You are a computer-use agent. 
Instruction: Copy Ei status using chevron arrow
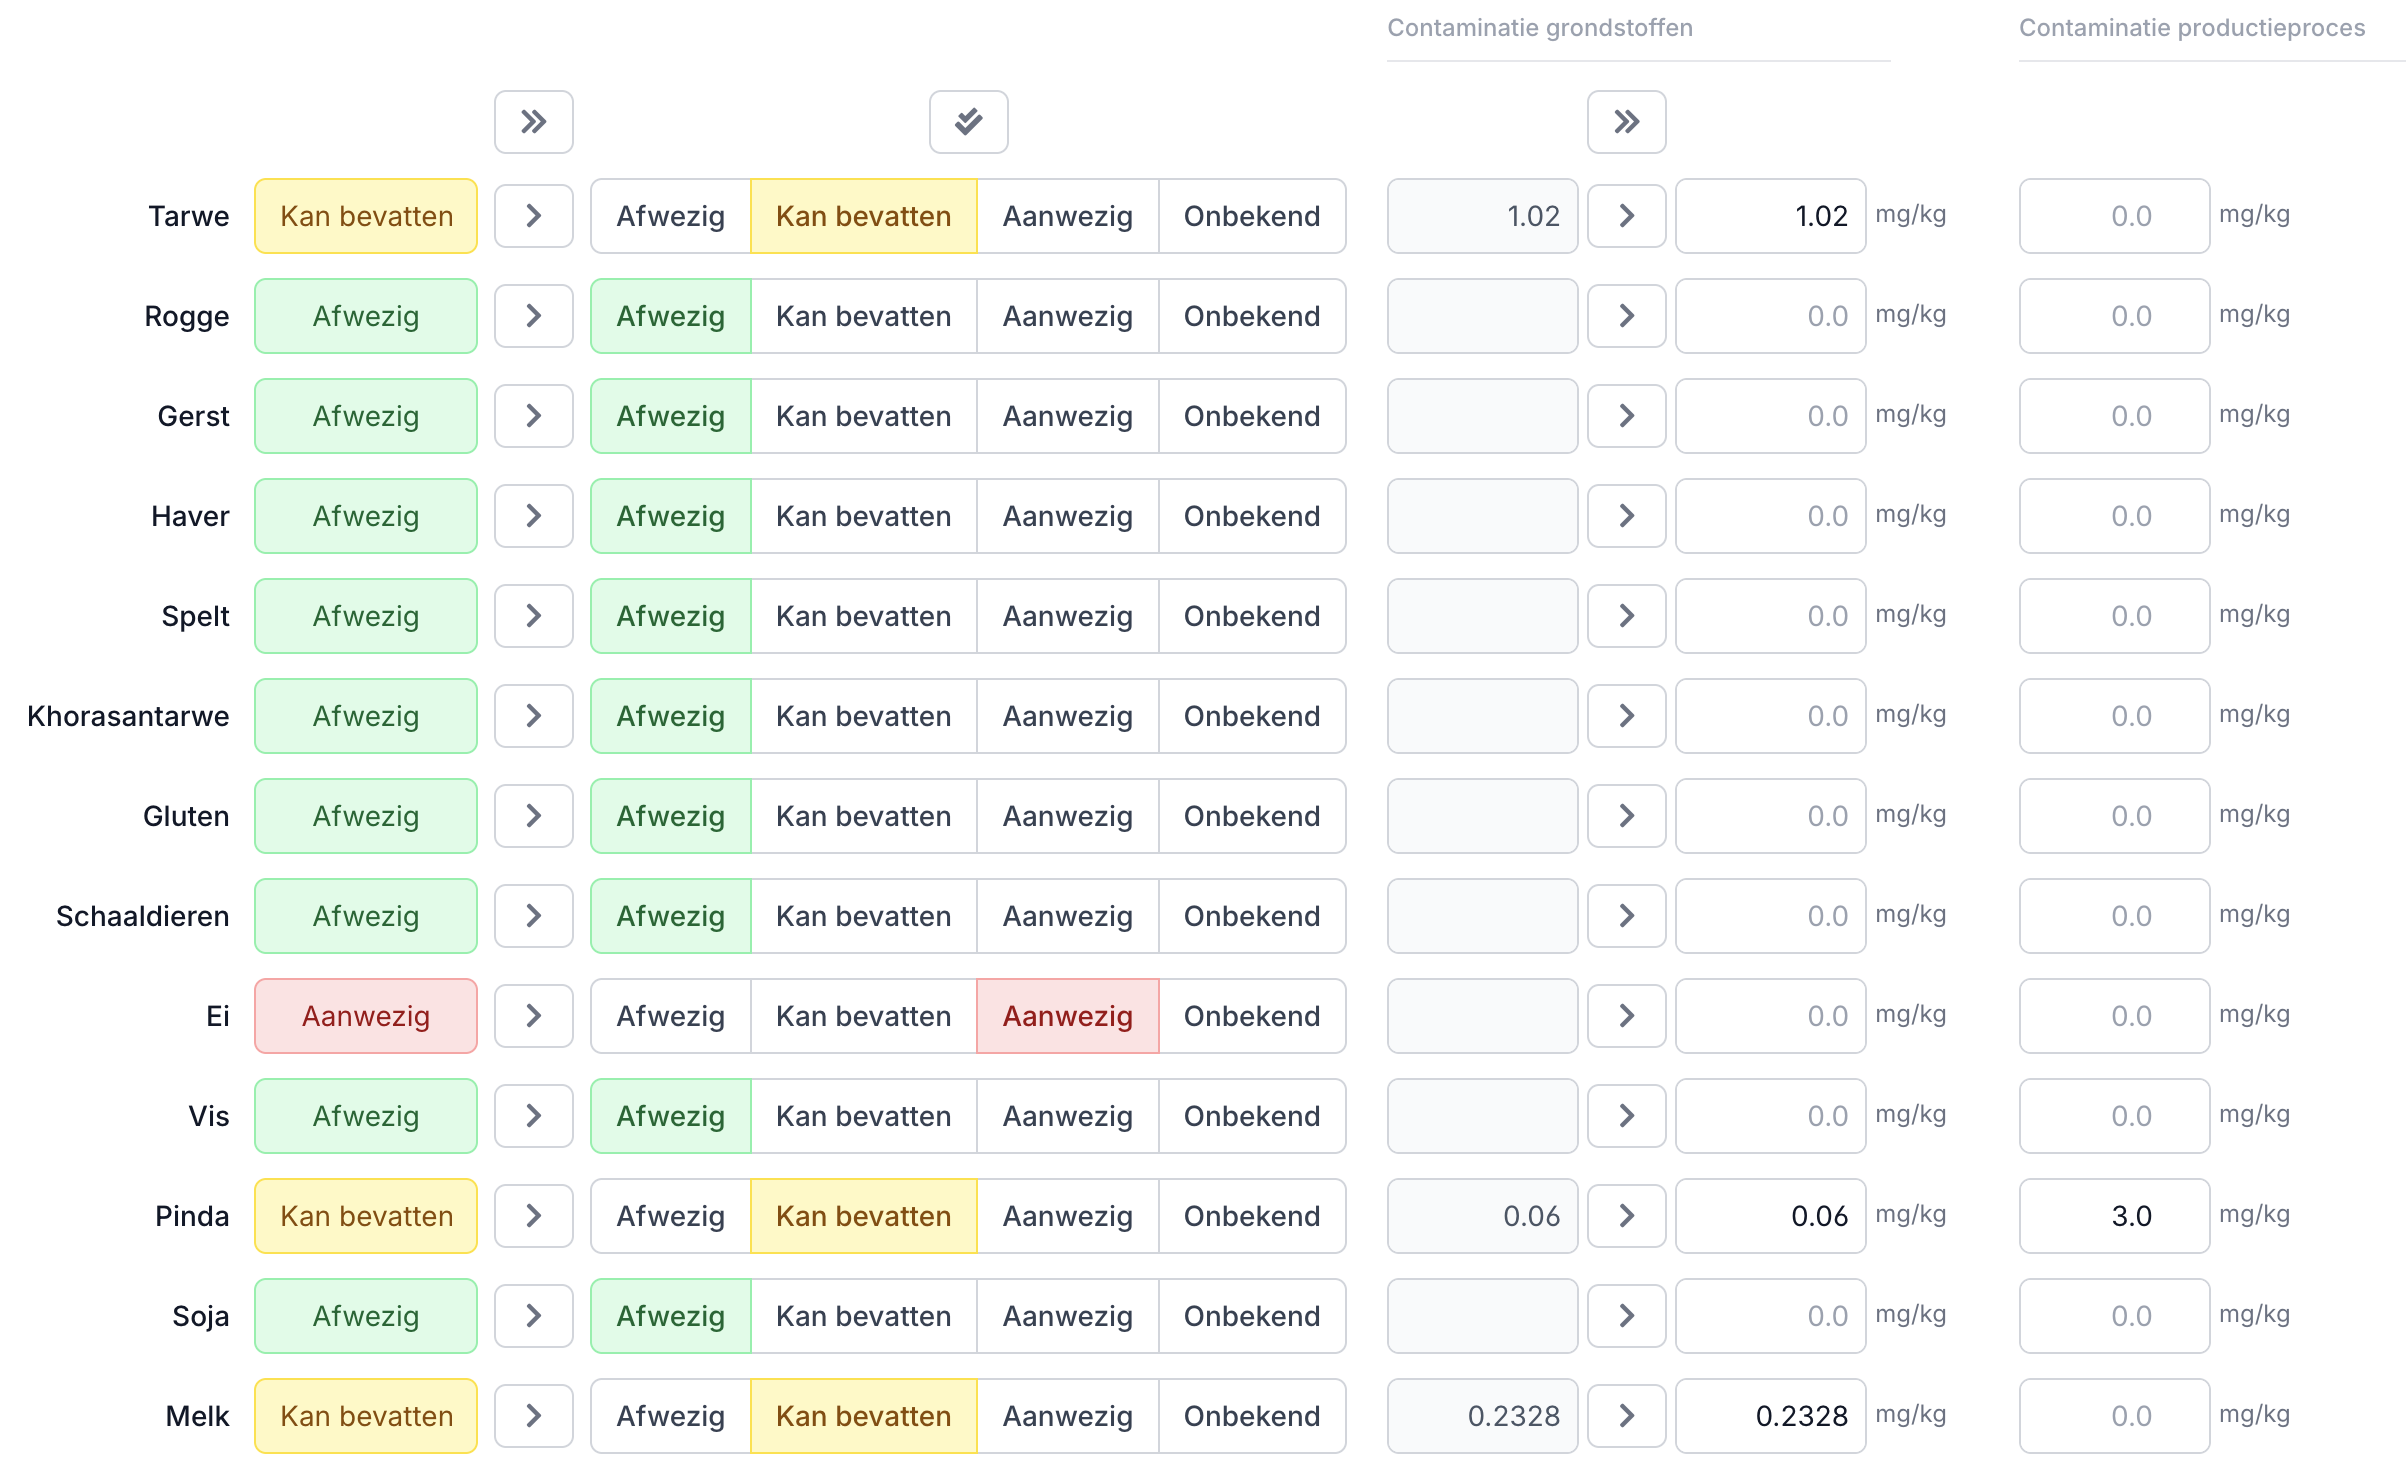[533, 1016]
